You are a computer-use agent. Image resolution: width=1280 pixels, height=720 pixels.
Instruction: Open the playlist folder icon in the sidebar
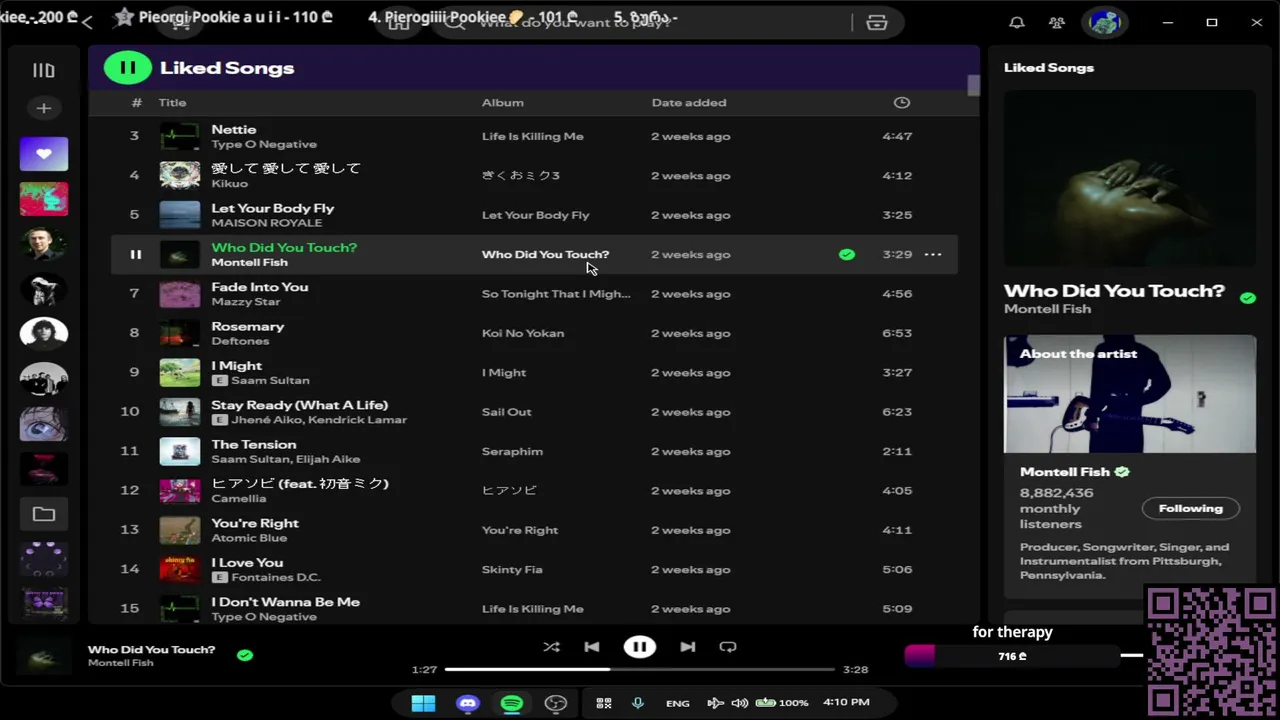pos(44,514)
